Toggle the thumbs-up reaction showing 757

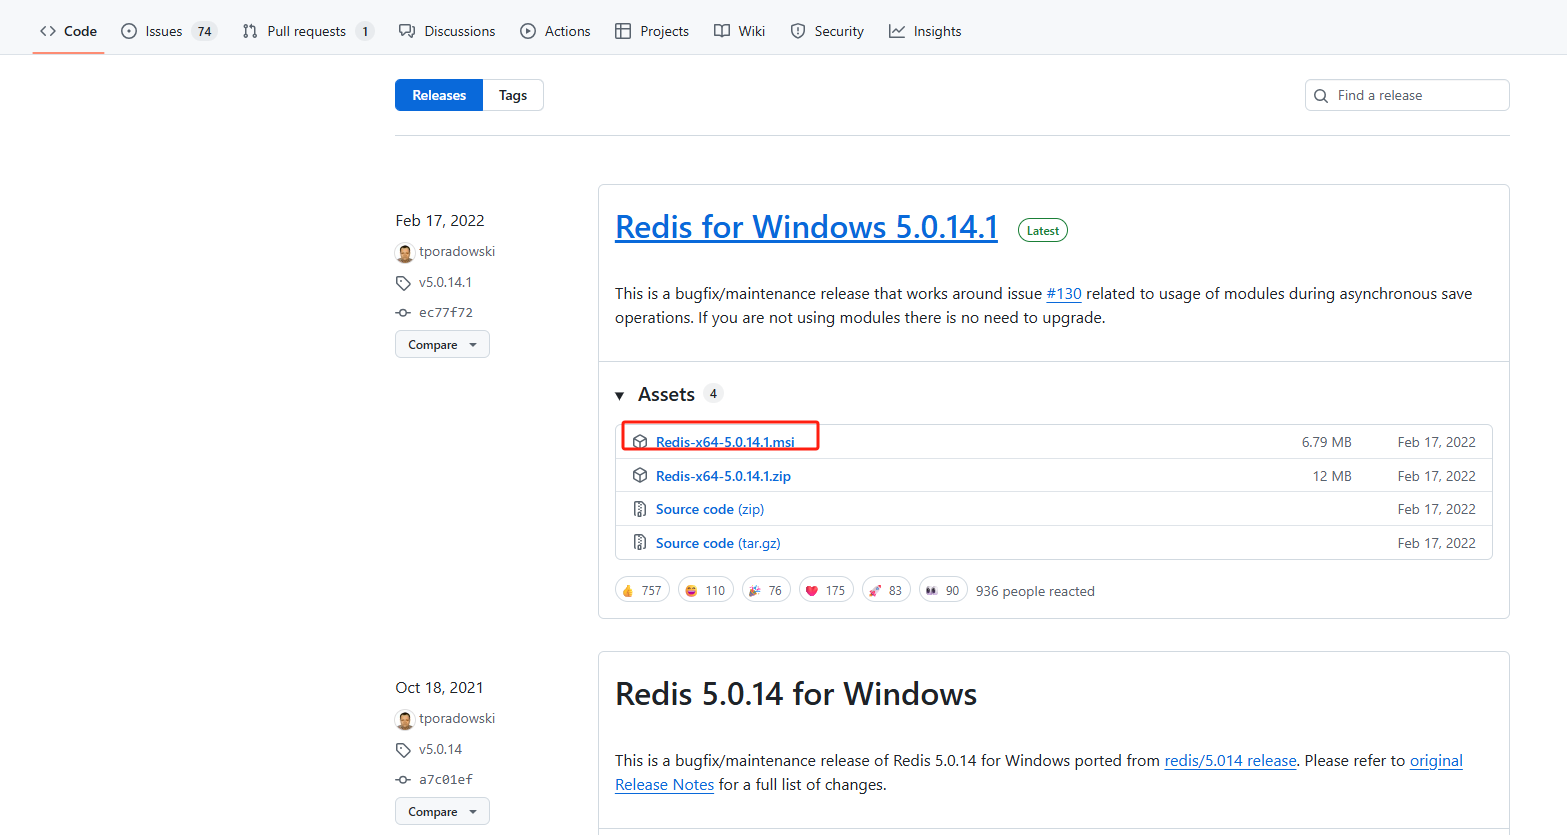point(642,590)
